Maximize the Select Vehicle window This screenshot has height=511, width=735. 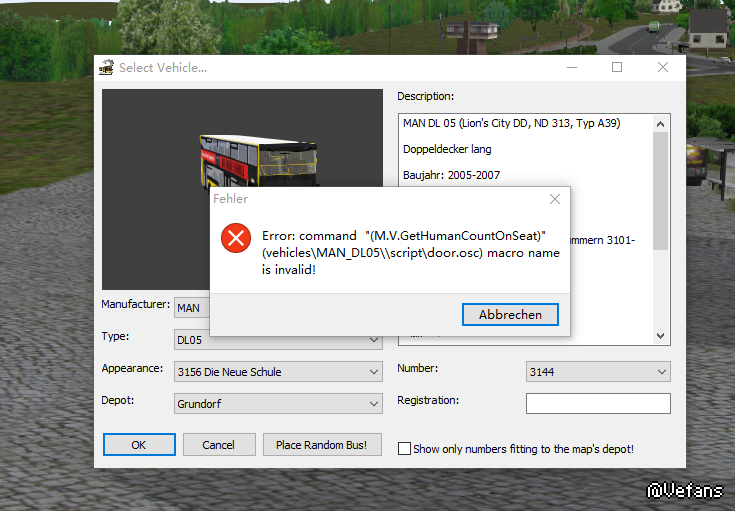(617, 68)
